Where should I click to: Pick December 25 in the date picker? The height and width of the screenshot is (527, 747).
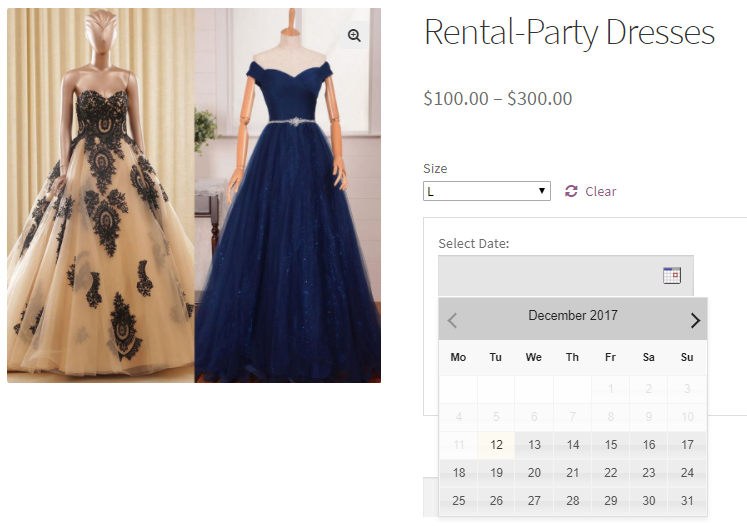pos(458,501)
